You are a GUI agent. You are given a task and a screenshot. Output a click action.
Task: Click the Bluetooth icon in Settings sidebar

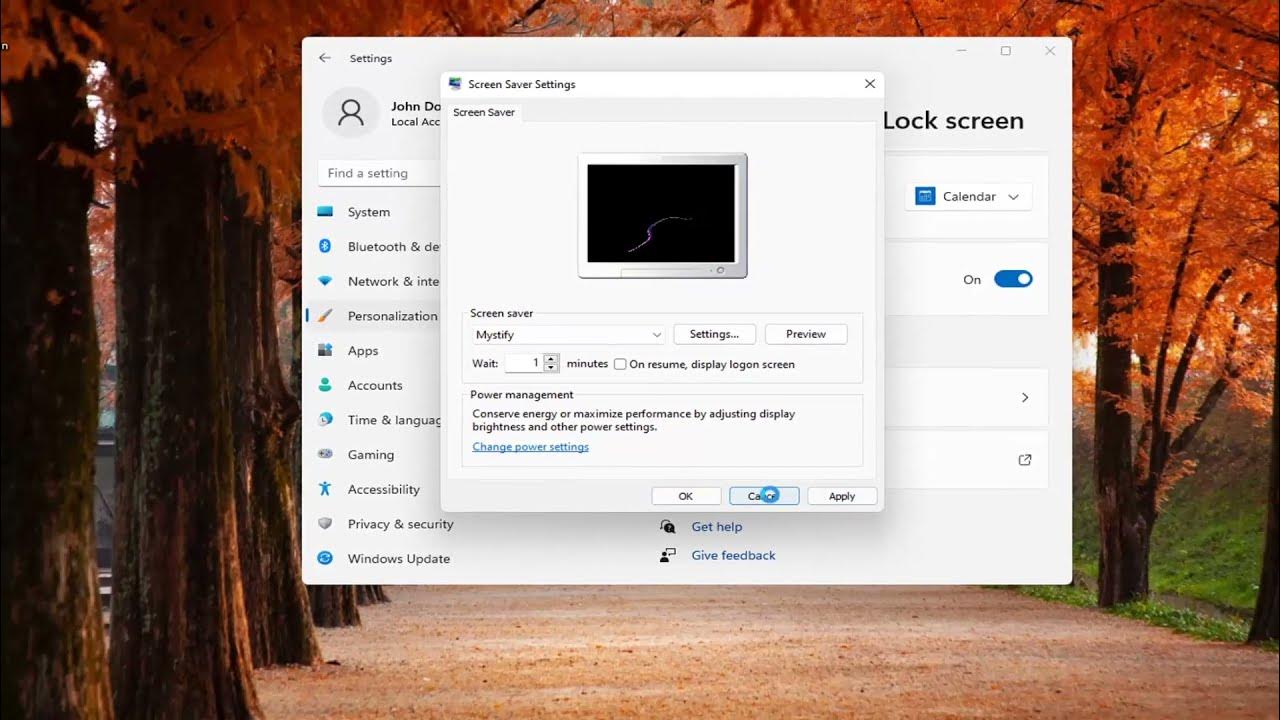tap(325, 246)
